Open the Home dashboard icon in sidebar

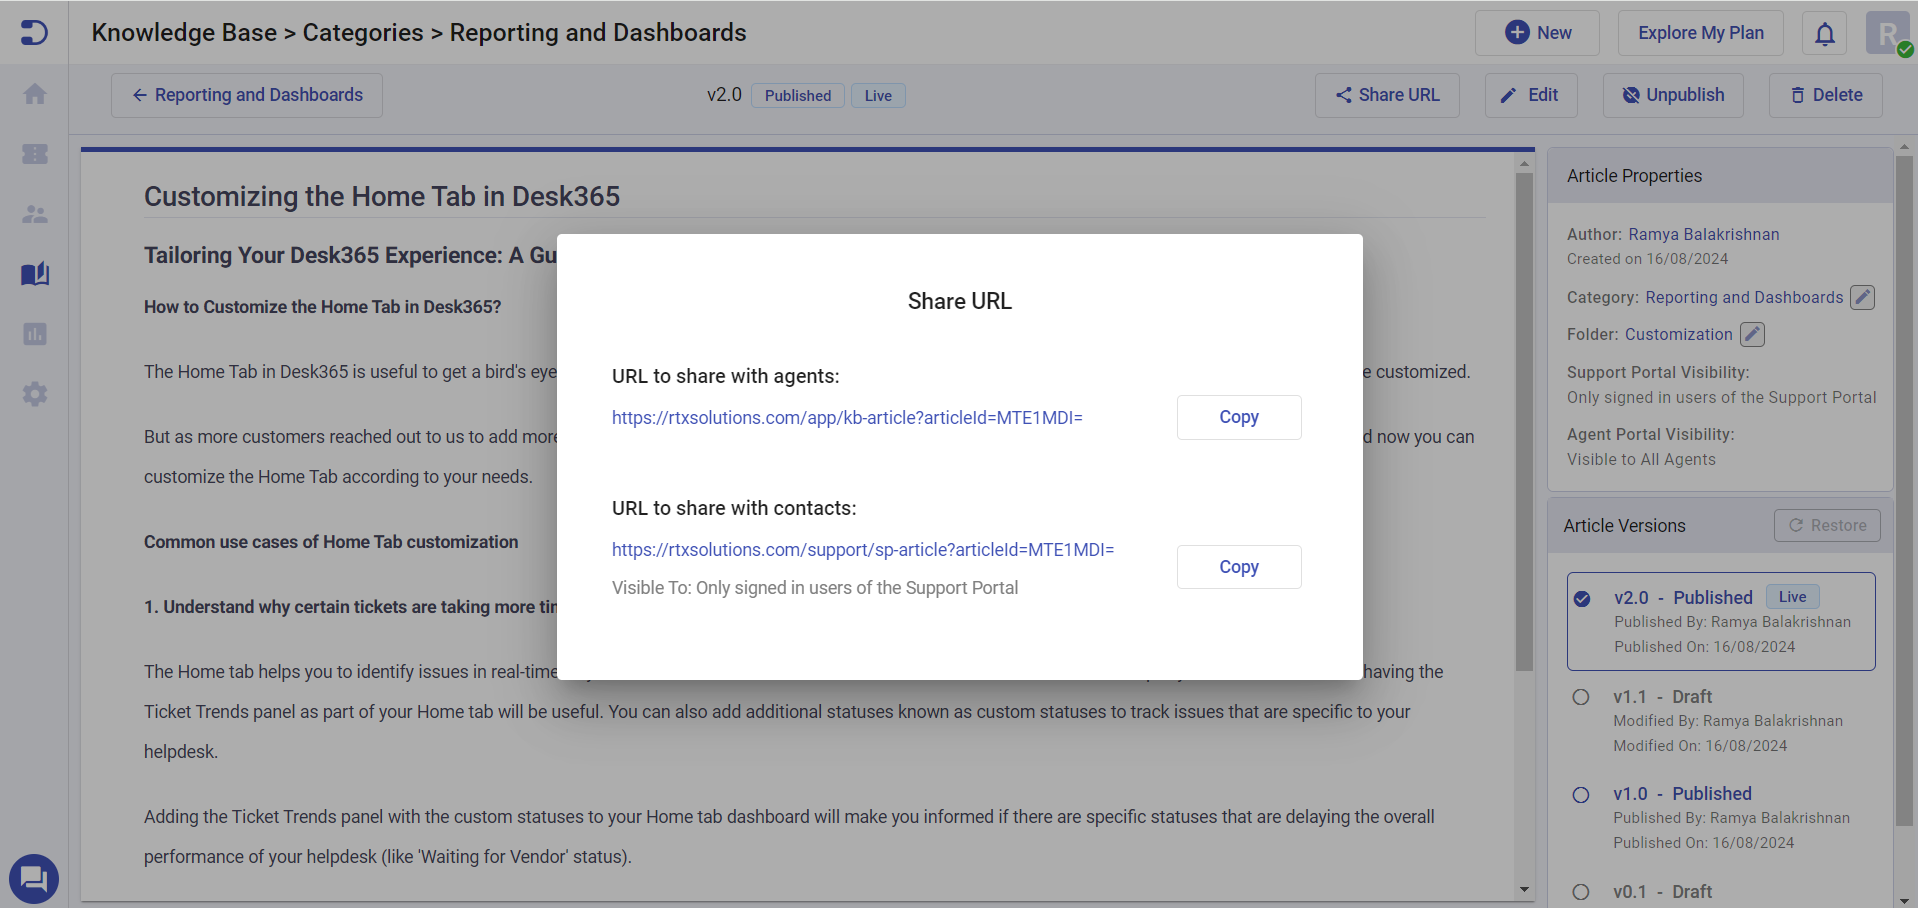35,93
